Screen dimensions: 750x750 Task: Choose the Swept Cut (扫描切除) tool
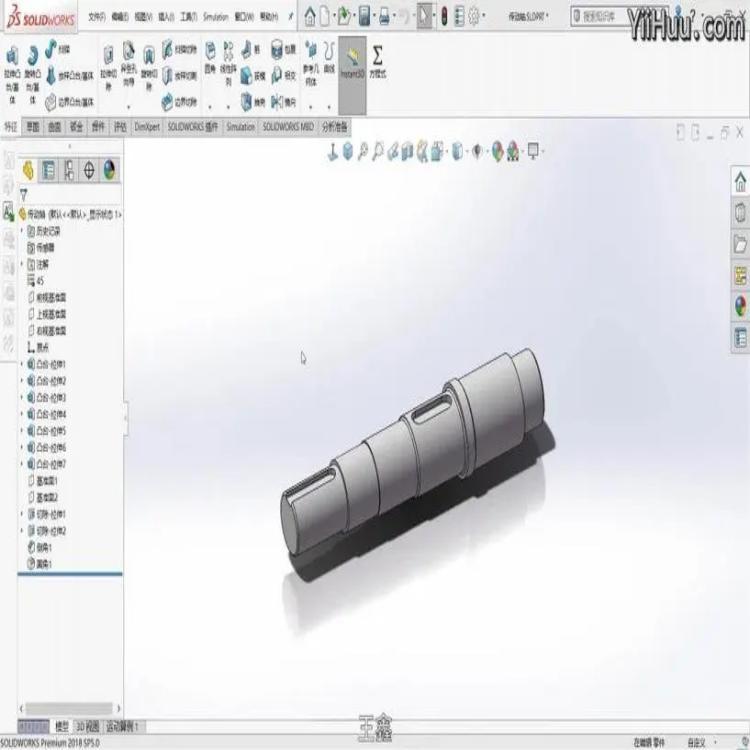179,49
